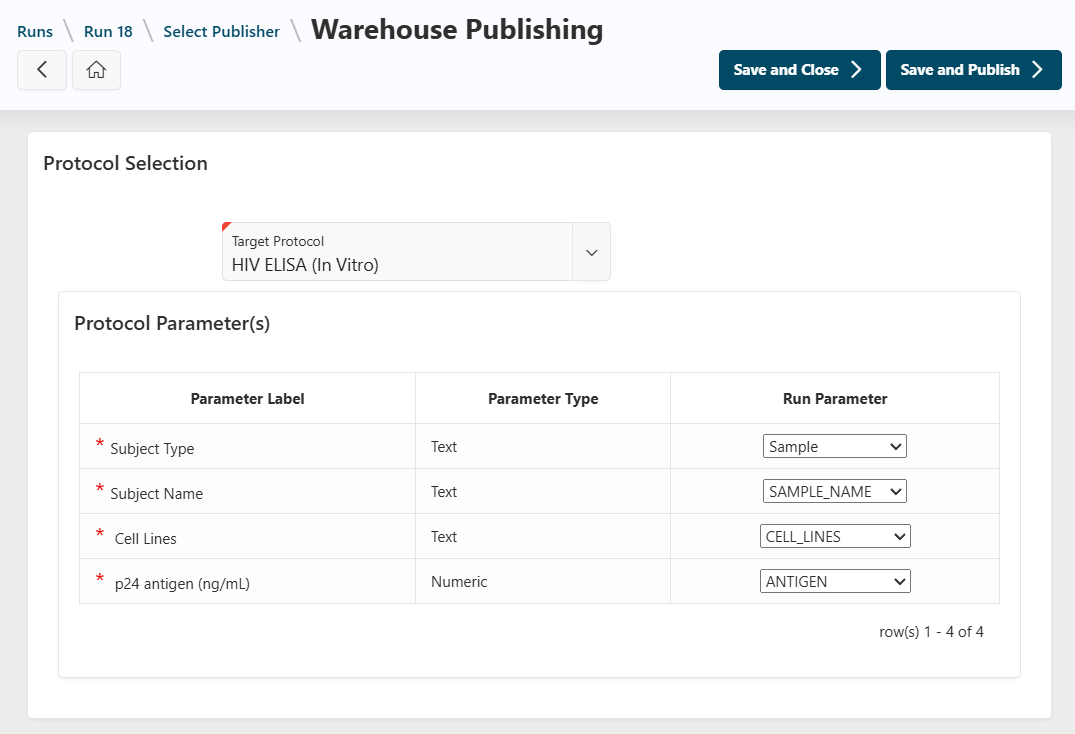Screen dimensions: 1075x734
Task: Open the Subject Type run parameter dropdown
Action: [834, 446]
